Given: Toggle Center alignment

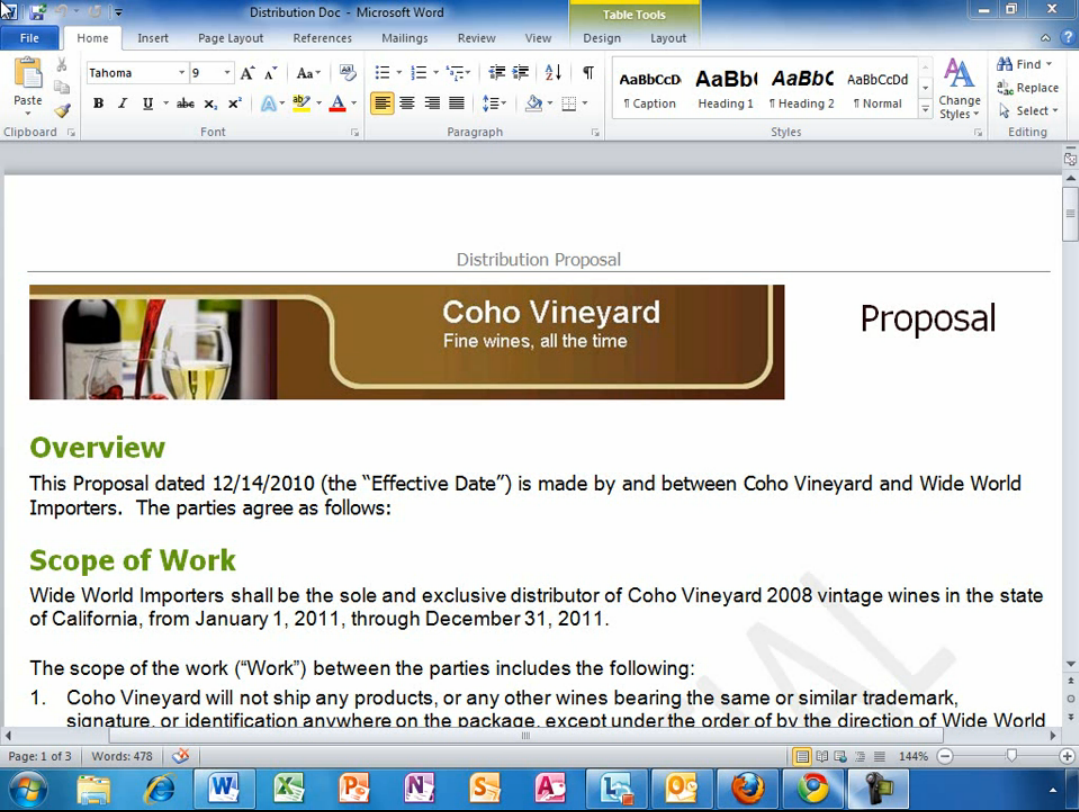Looking at the screenshot, I should (407, 104).
